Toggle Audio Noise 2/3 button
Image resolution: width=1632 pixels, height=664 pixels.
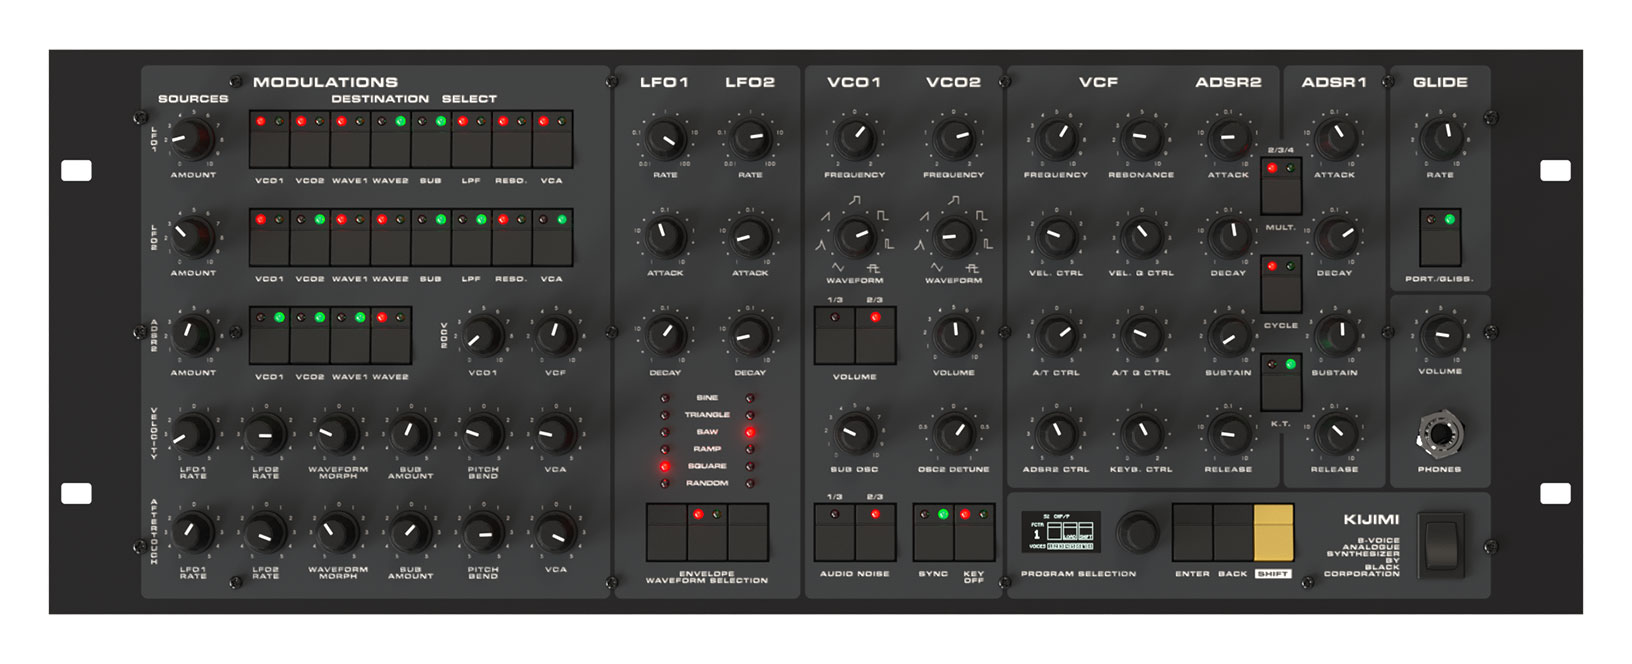875,533
